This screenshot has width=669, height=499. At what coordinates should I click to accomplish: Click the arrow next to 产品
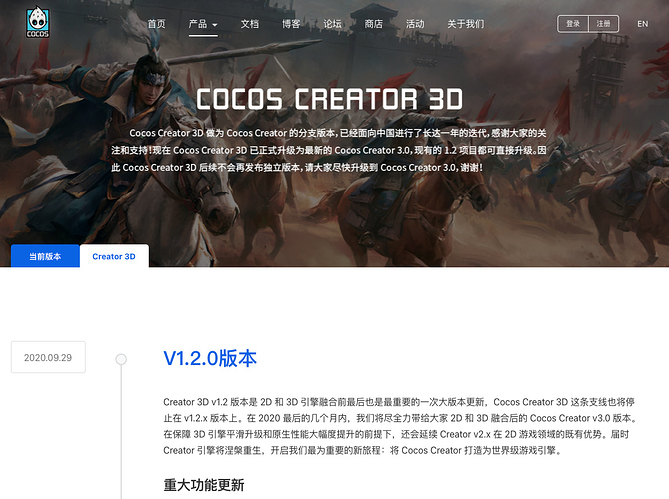click(x=215, y=25)
